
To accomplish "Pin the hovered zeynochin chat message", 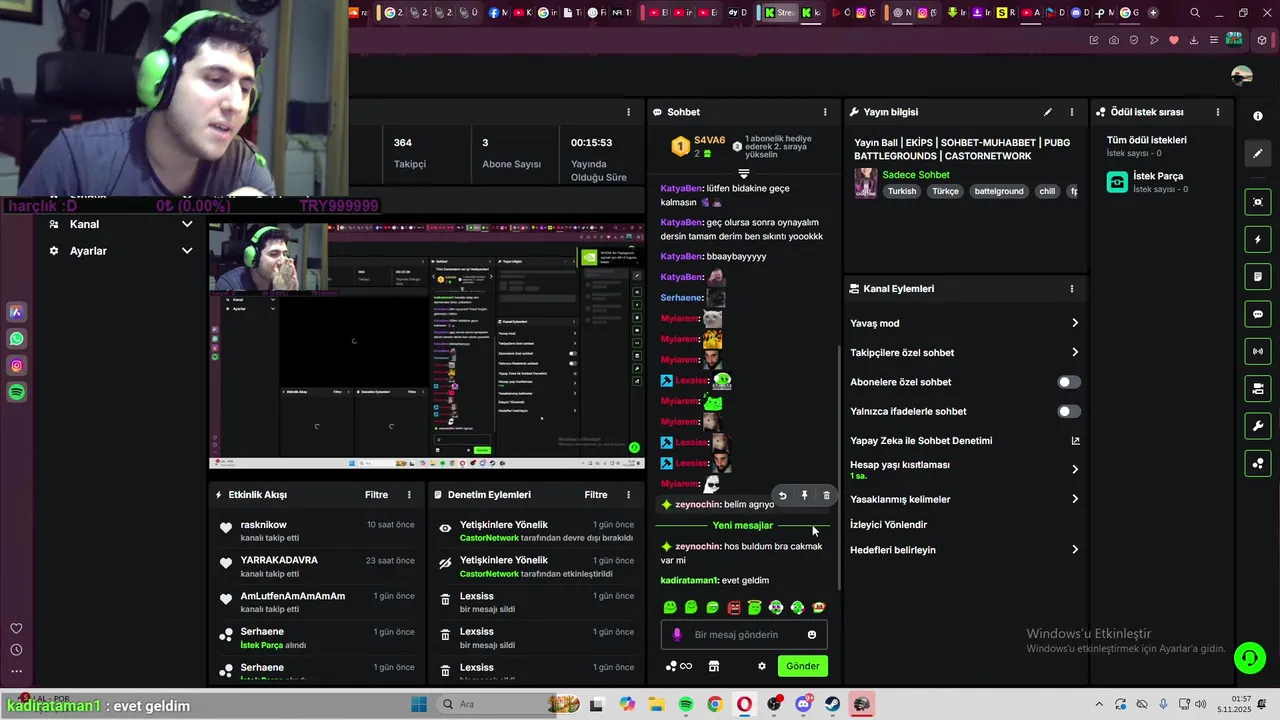I will pos(804,495).
